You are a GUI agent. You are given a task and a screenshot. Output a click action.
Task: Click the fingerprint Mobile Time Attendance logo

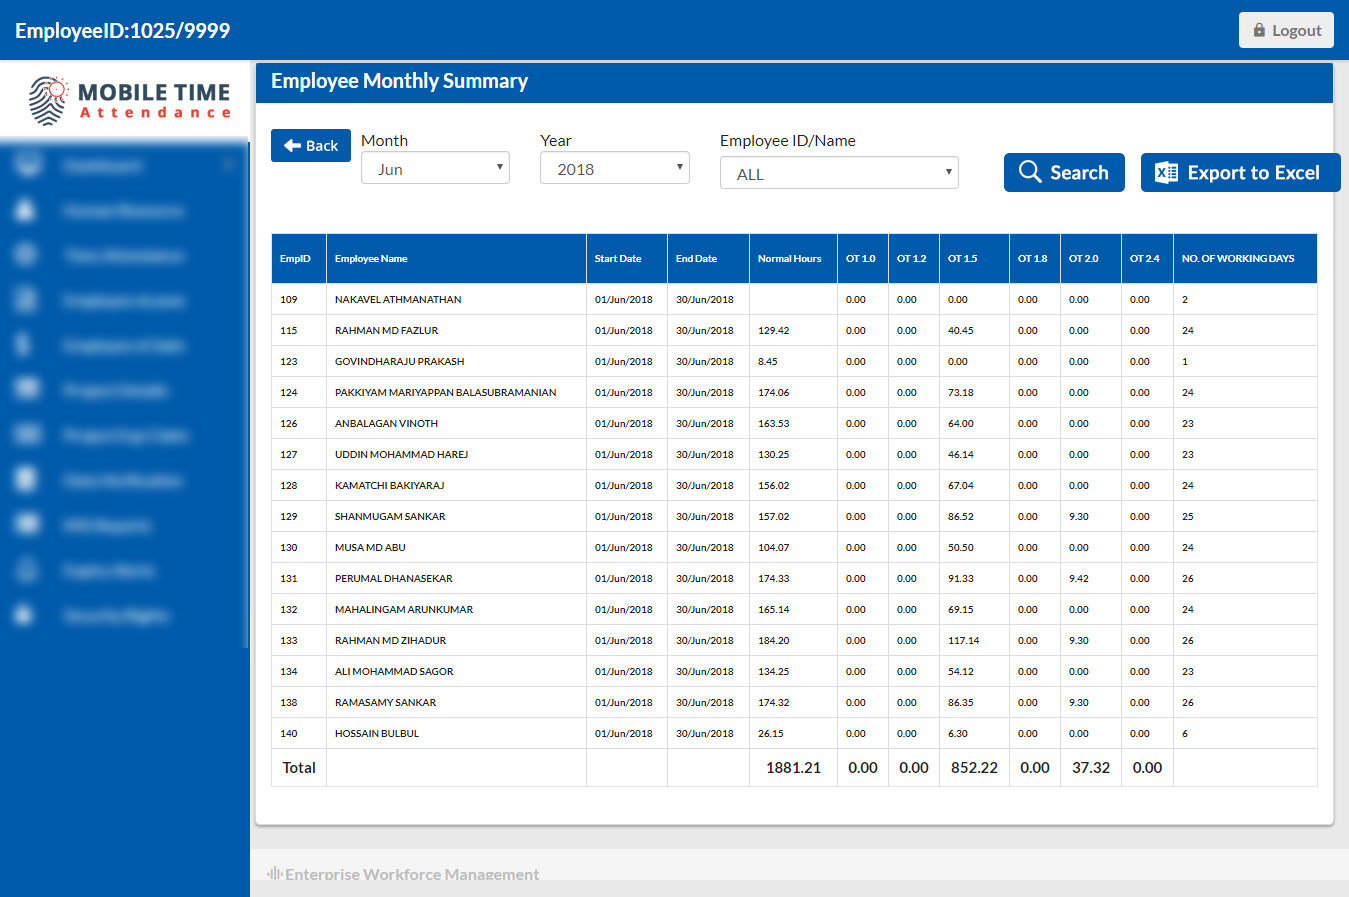point(47,100)
